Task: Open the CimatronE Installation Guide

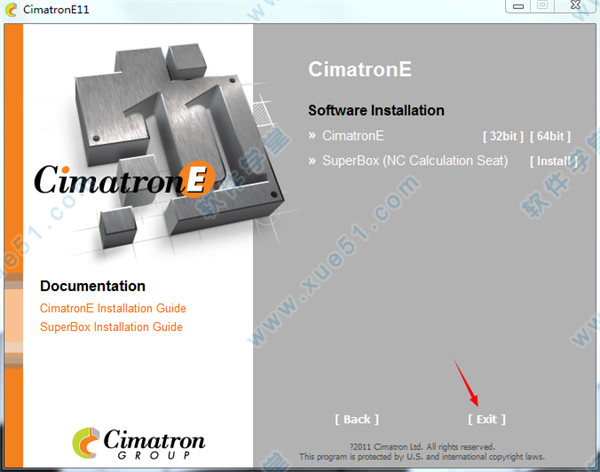Action: (x=113, y=308)
